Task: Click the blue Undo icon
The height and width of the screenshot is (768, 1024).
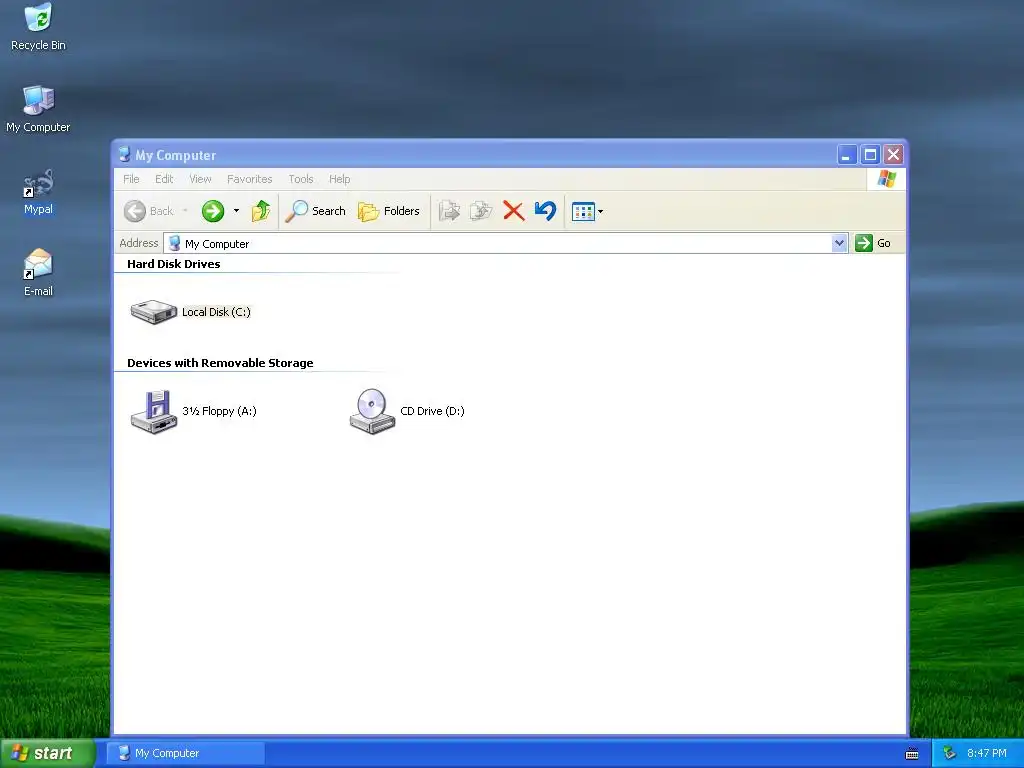Action: point(545,211)
